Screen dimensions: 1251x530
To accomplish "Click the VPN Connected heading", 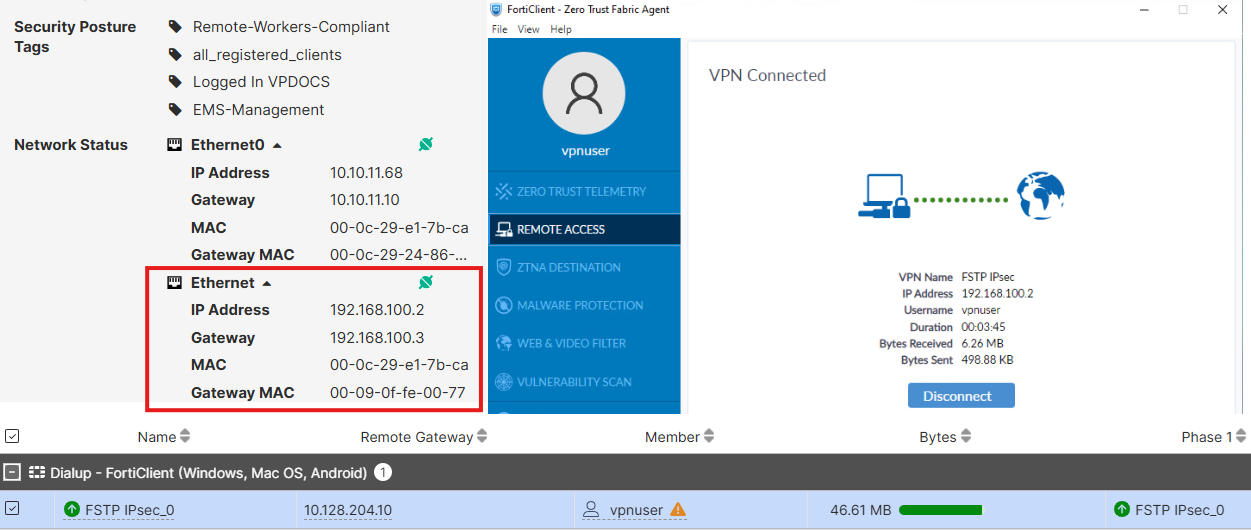I will click(767, 75).
